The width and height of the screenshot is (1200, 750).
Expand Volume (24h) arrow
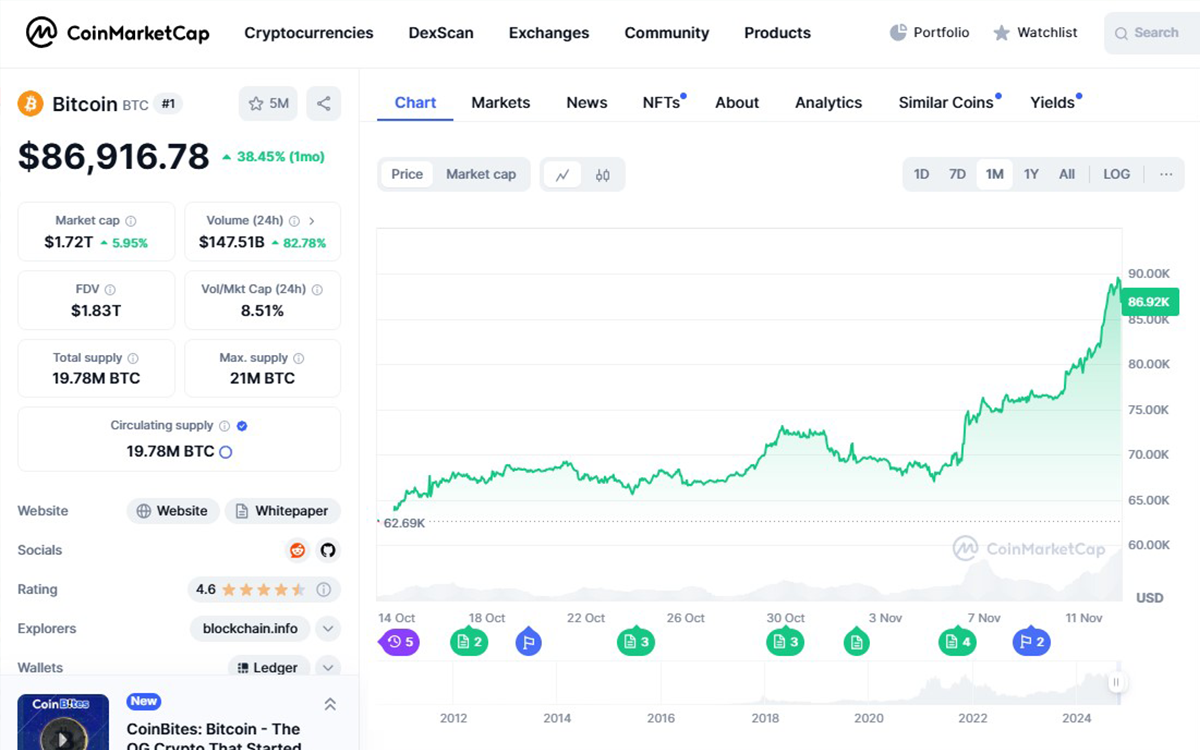point(311,221)
